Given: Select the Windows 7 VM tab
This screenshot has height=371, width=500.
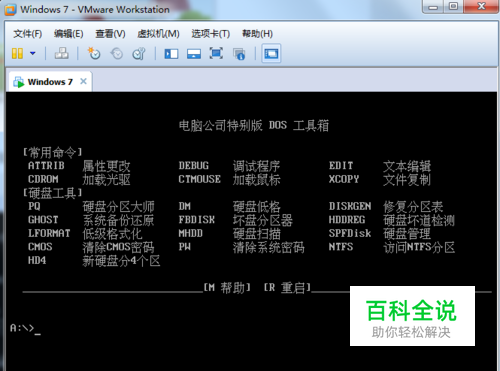Looking at the screenshot, I should click(x=50, y=82).
